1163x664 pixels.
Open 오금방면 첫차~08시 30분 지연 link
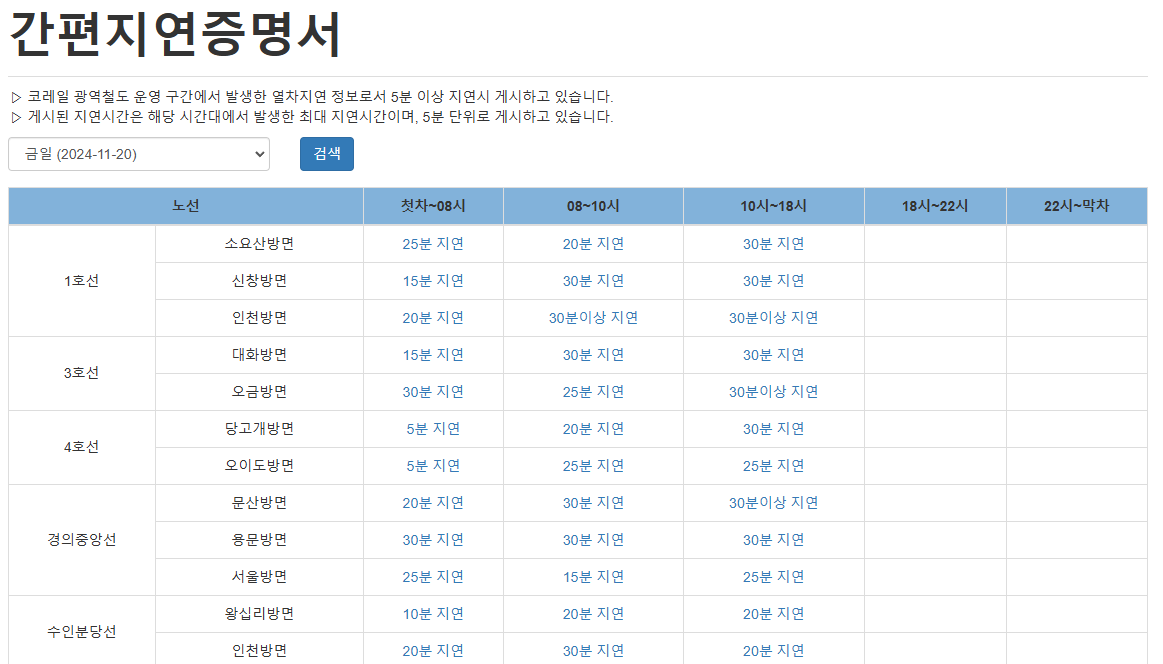(x=433, y=392)
